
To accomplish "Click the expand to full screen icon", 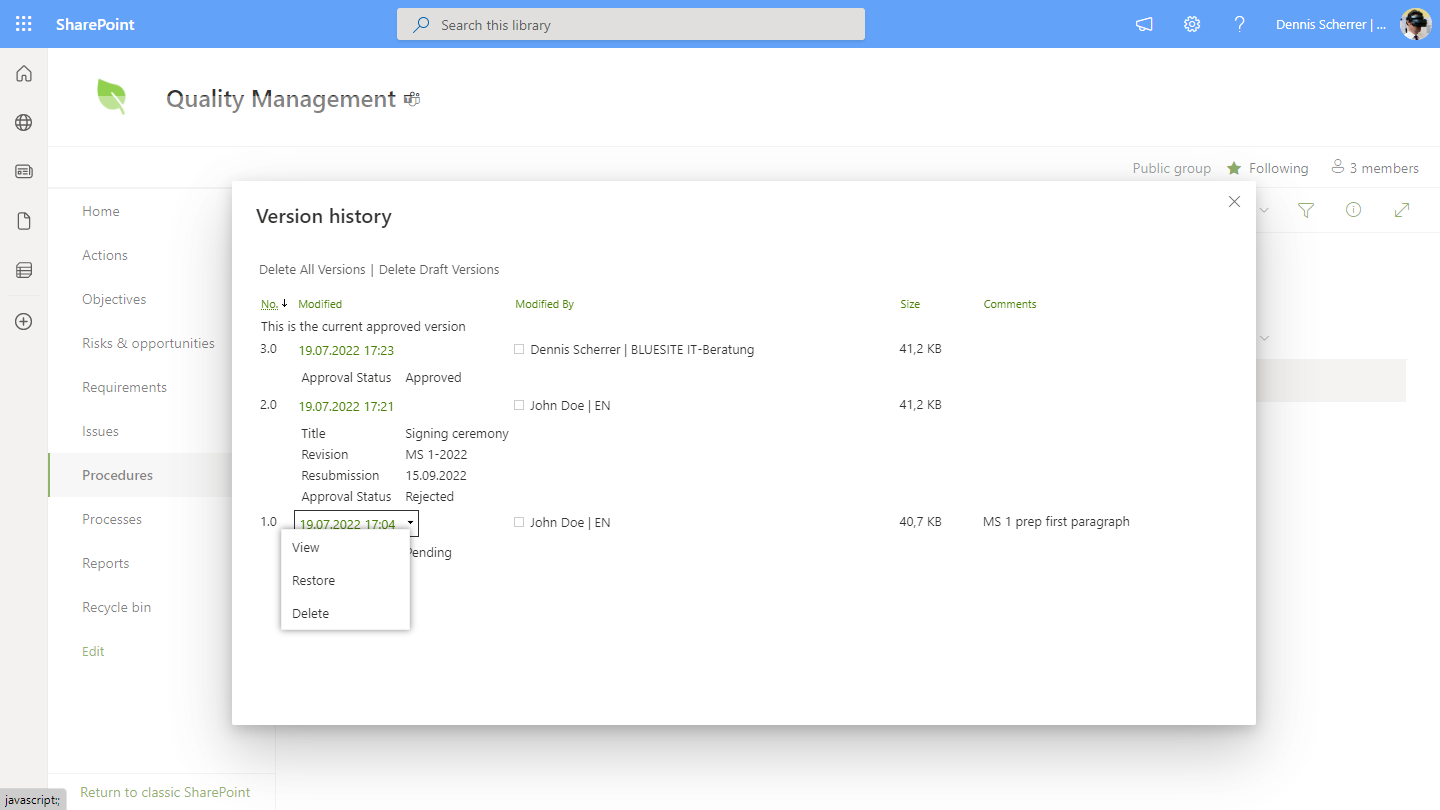I will click(x=1402, y=210).
